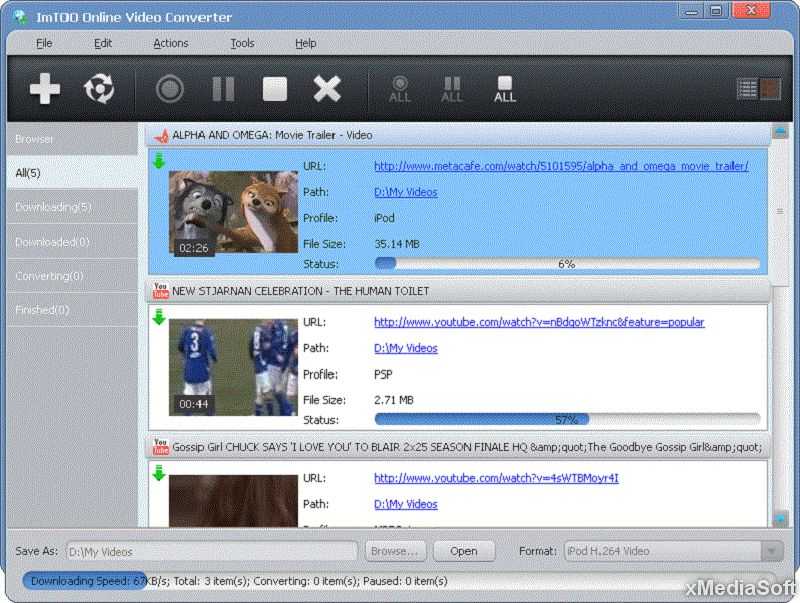Click the scroll down arrow of the task list
Image resolution: width=800 pixels, height=603 pixels.
pos(780,519)
